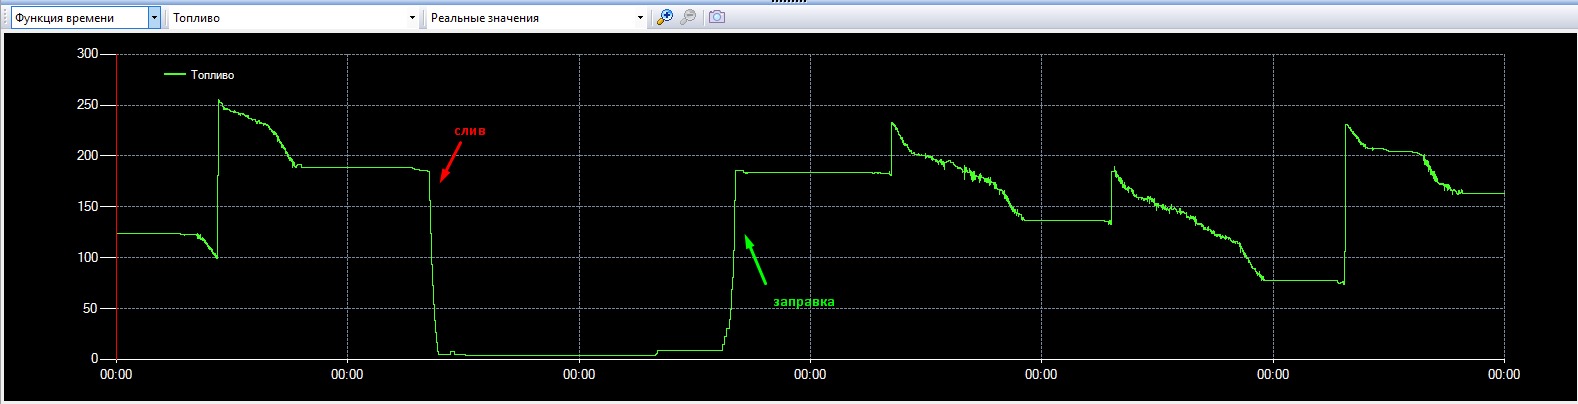Click the 300 label on the Y axis
Screen dimensions: 1578x404
[87, 54]
